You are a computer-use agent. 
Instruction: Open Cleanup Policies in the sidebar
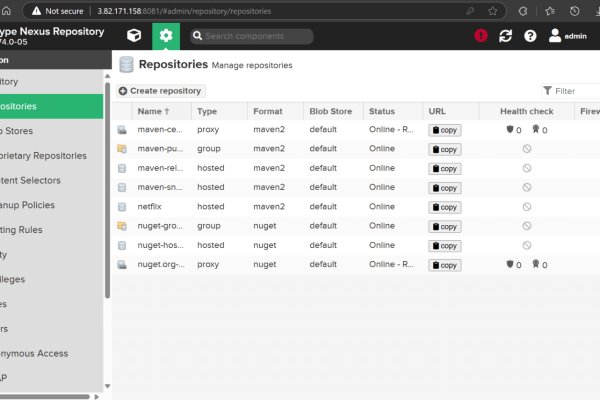[x=51, y=205]
